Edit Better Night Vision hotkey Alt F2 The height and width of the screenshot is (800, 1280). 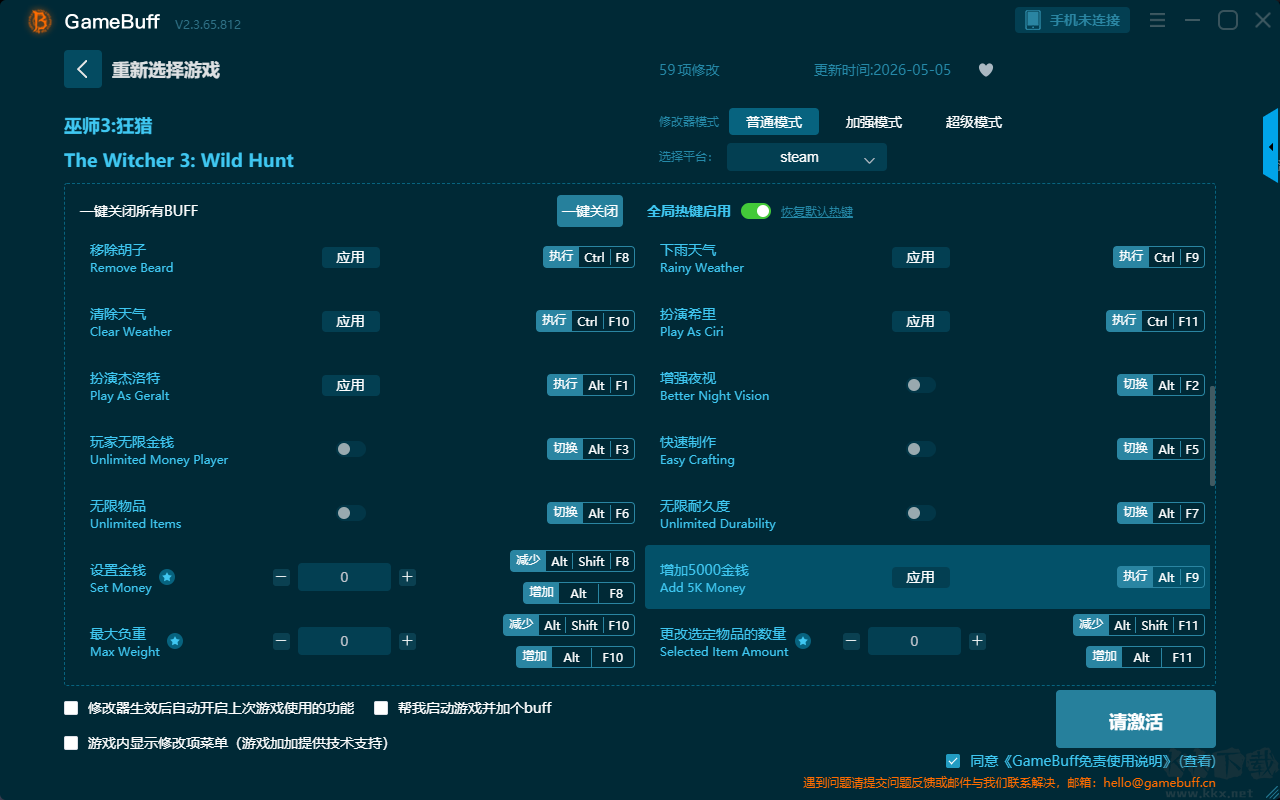point(1161,385)
